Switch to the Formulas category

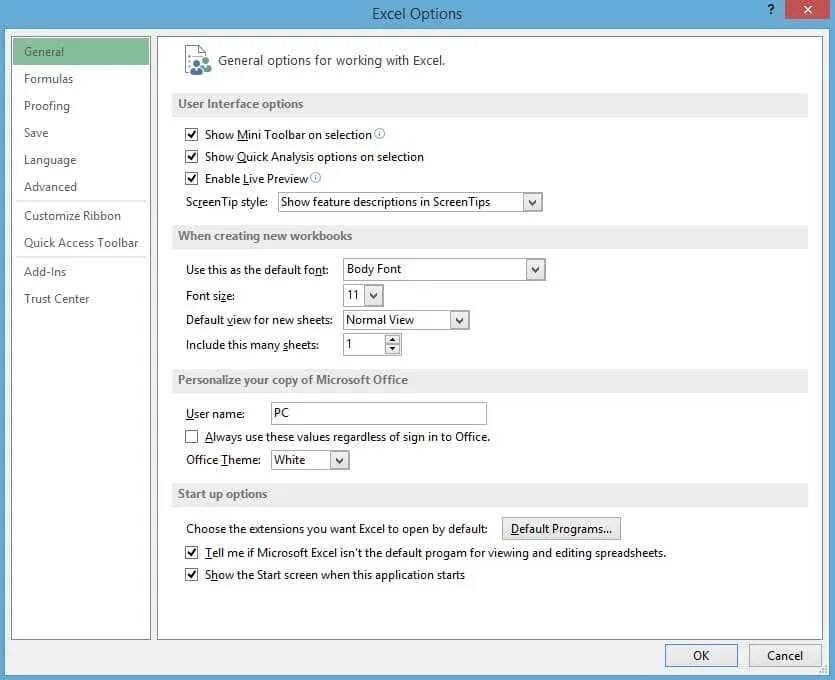(x=81, y=79)
